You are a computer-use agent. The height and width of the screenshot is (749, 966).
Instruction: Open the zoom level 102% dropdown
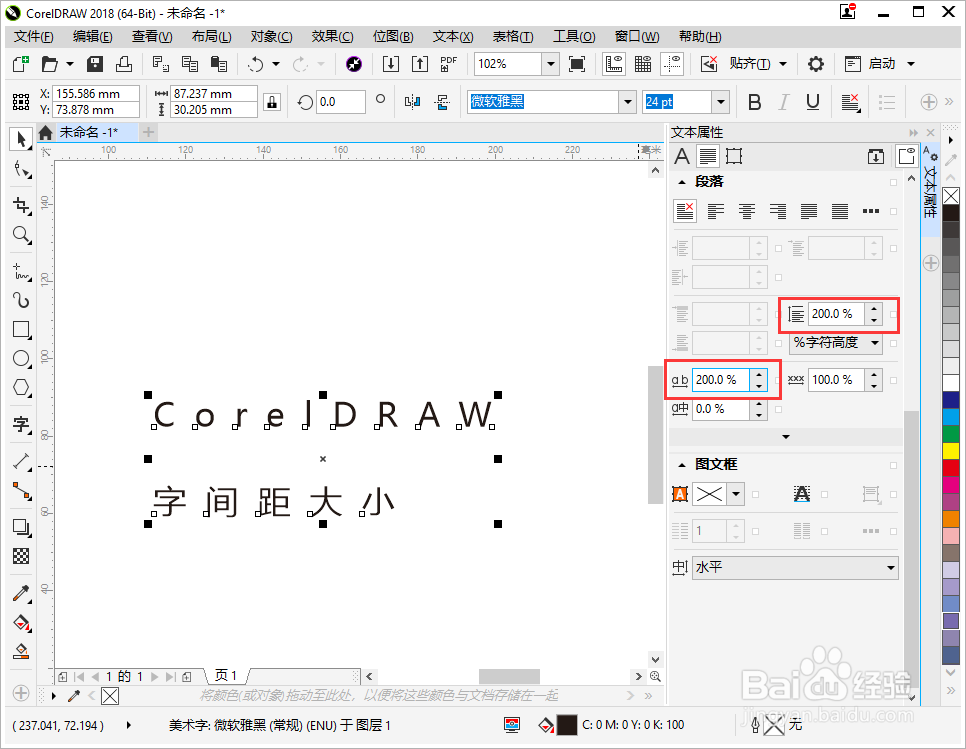pyautogui.click(x=551, y=63)
